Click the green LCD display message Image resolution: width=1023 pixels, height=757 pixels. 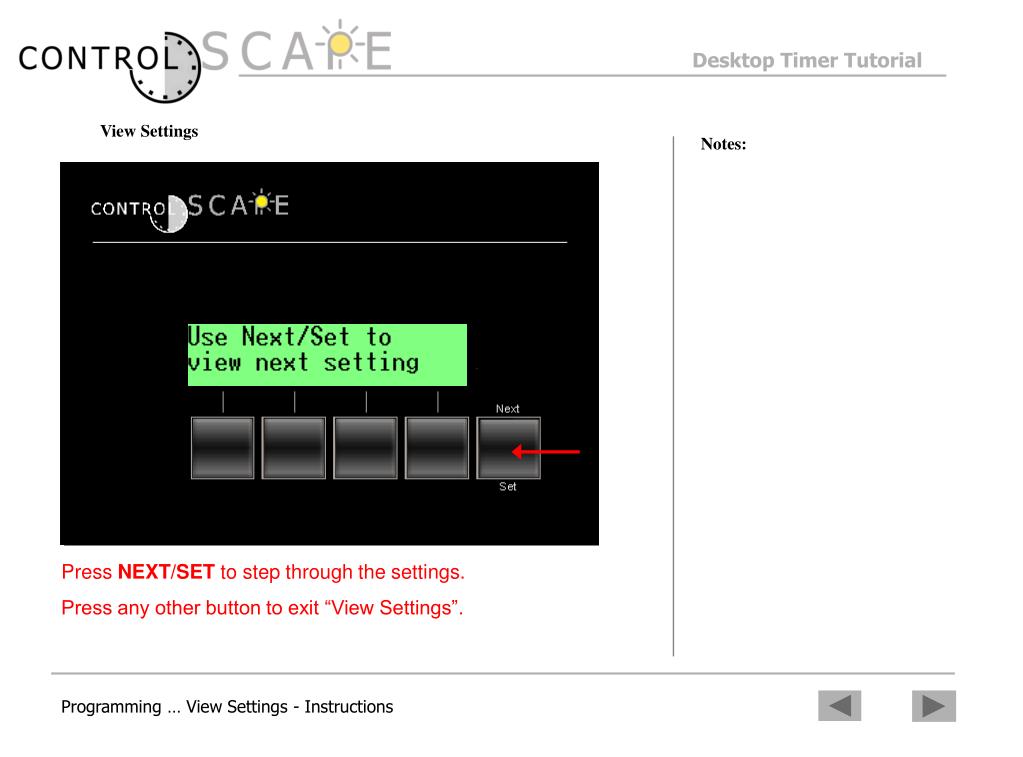point(328,354)
